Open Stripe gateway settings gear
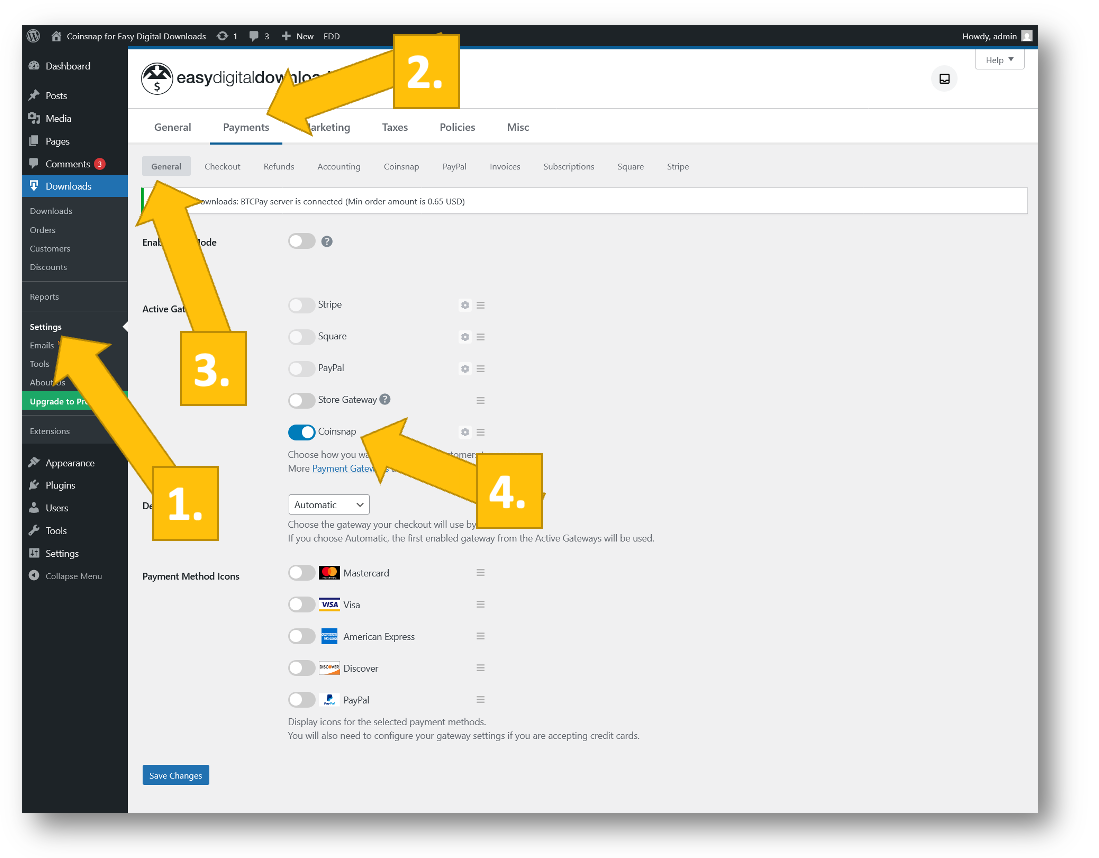The image size is (1099, 858). (465, 305)
